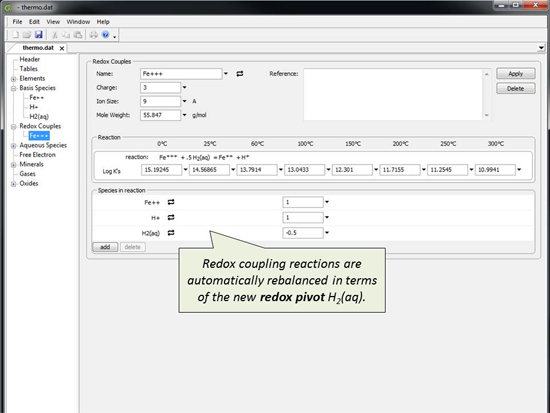Save the file using the floppy disk icon
The width and height of the screenshot is (550, 413).
click(39, 35)
